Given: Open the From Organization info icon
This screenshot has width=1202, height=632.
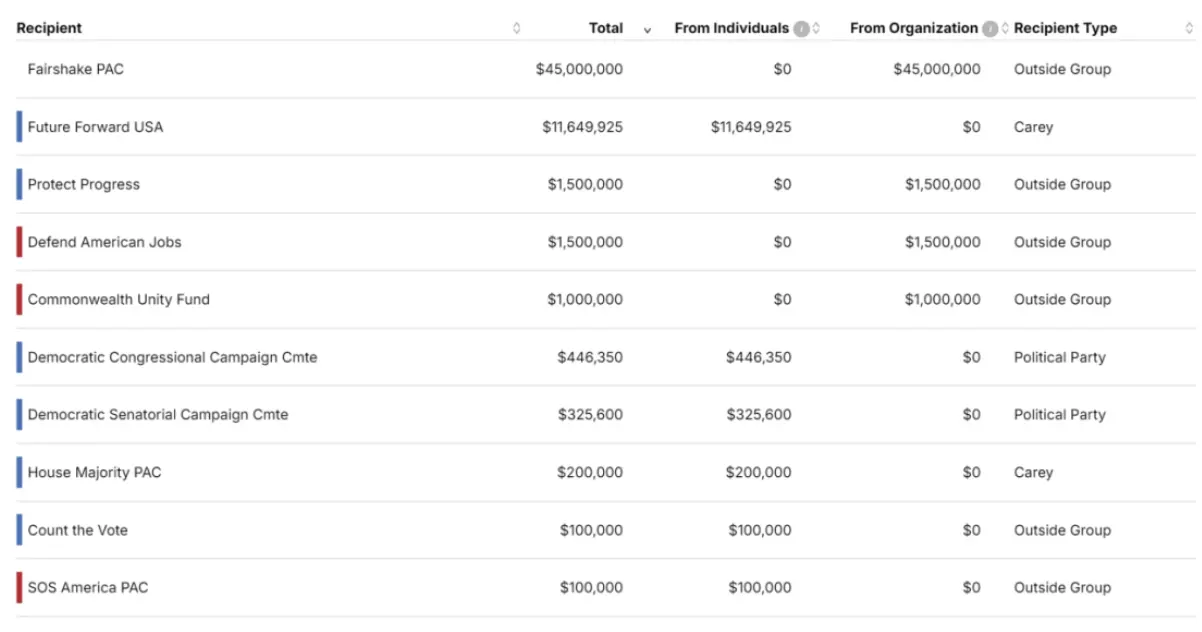Looking at the screenshot, I should click(990, 28).
